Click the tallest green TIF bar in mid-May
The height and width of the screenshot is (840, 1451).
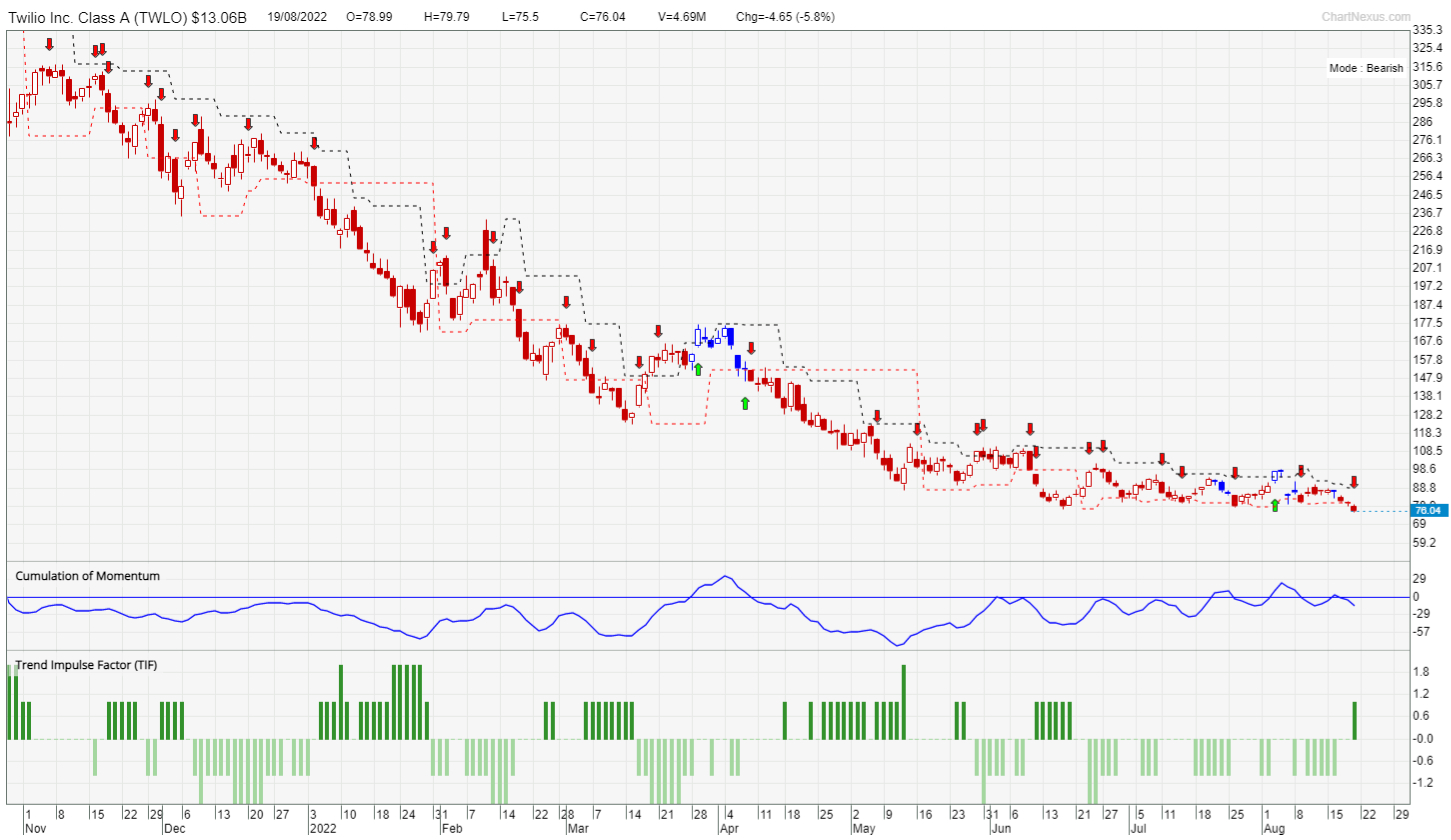click(x=903, y=702)
